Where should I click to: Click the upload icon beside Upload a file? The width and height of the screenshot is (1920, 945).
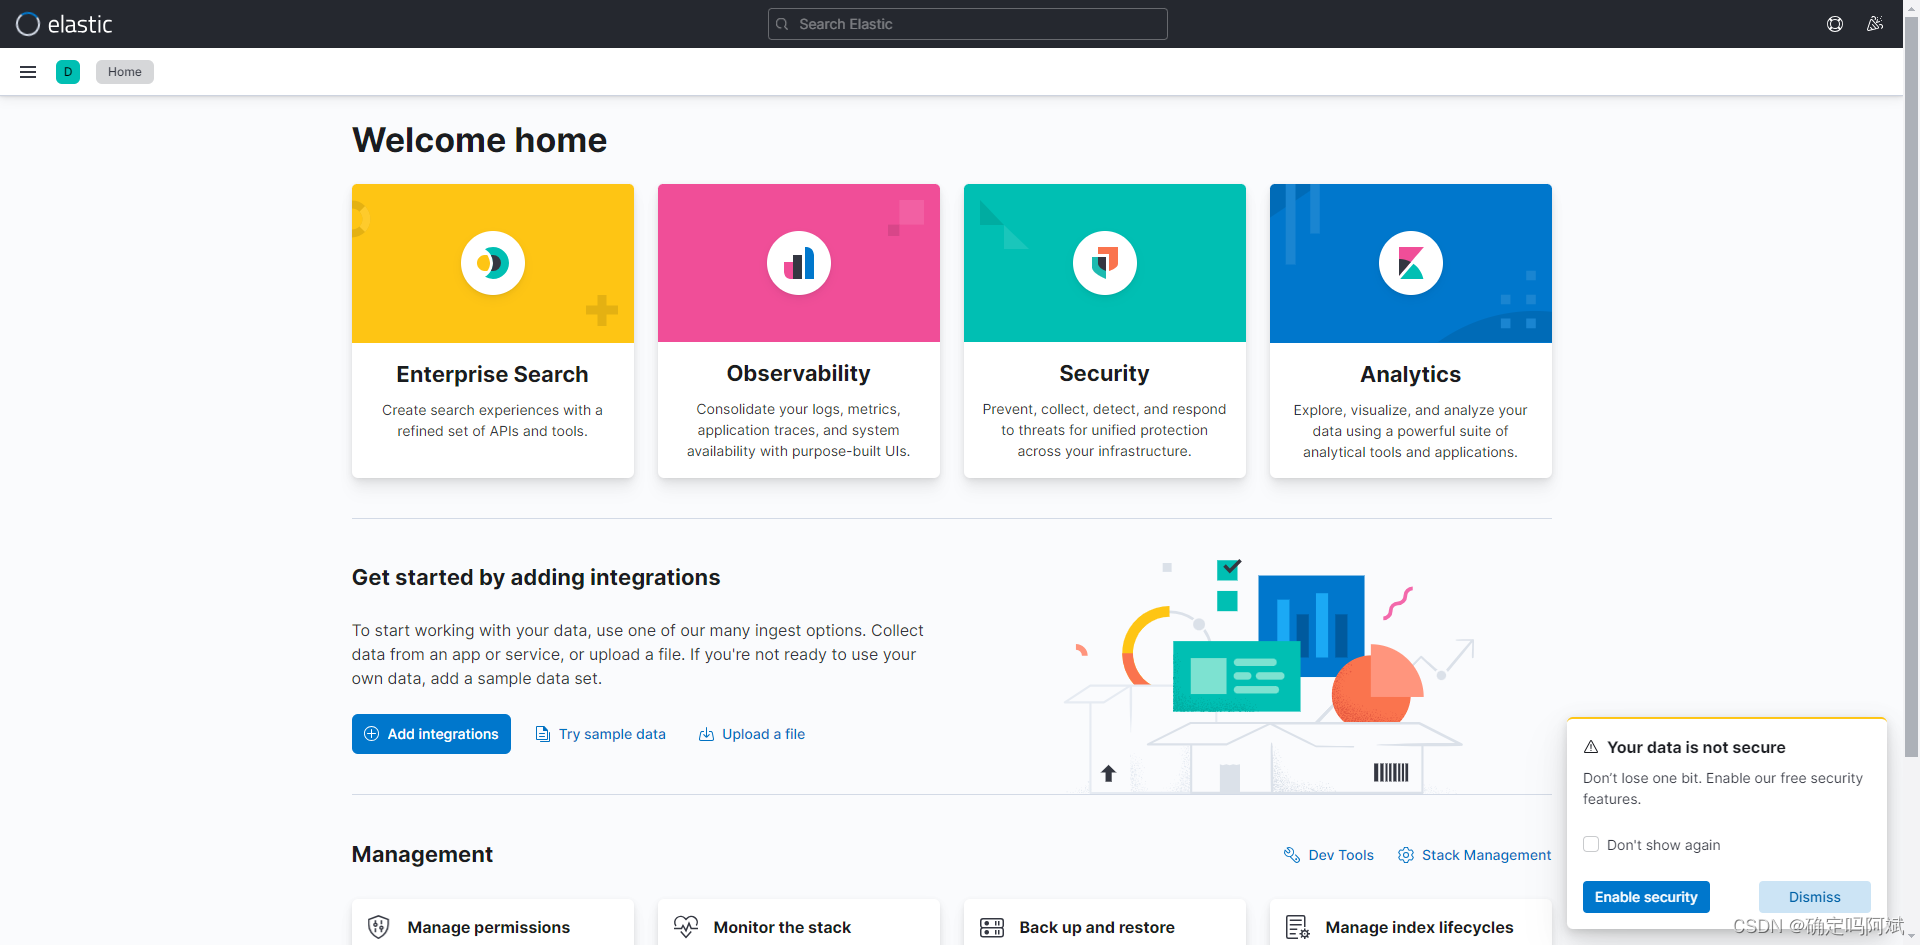tap(706, 734)
